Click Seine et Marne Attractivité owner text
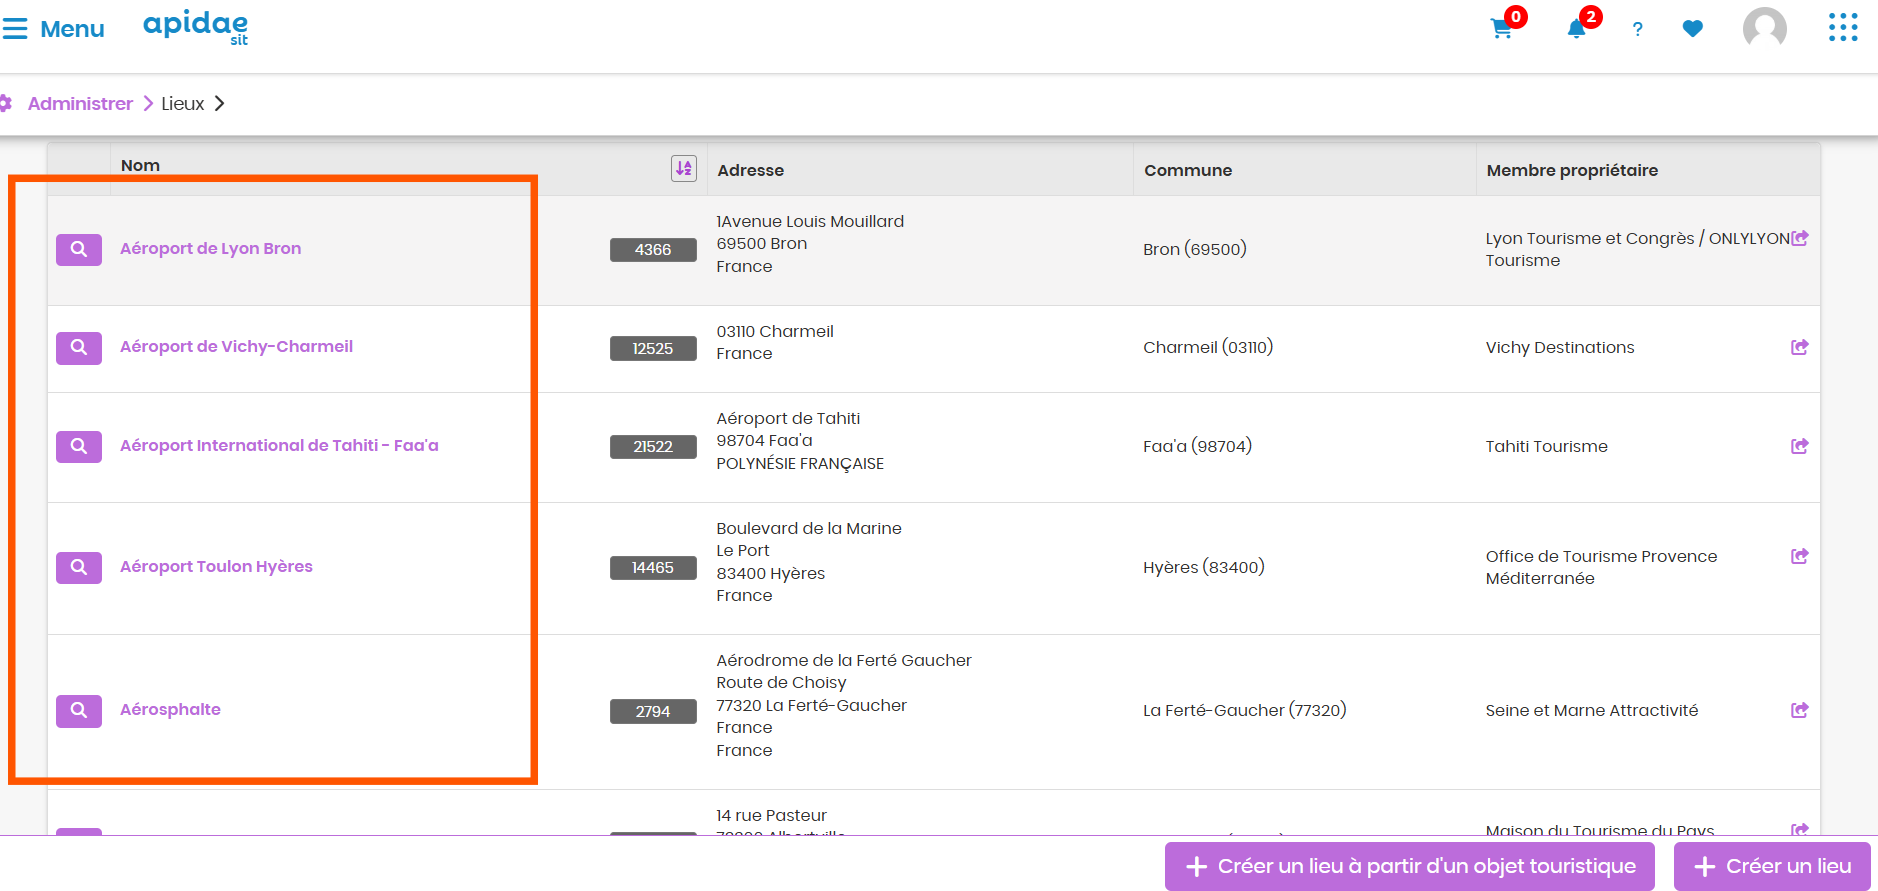1878x891 pixels. tap(1592, 710)
